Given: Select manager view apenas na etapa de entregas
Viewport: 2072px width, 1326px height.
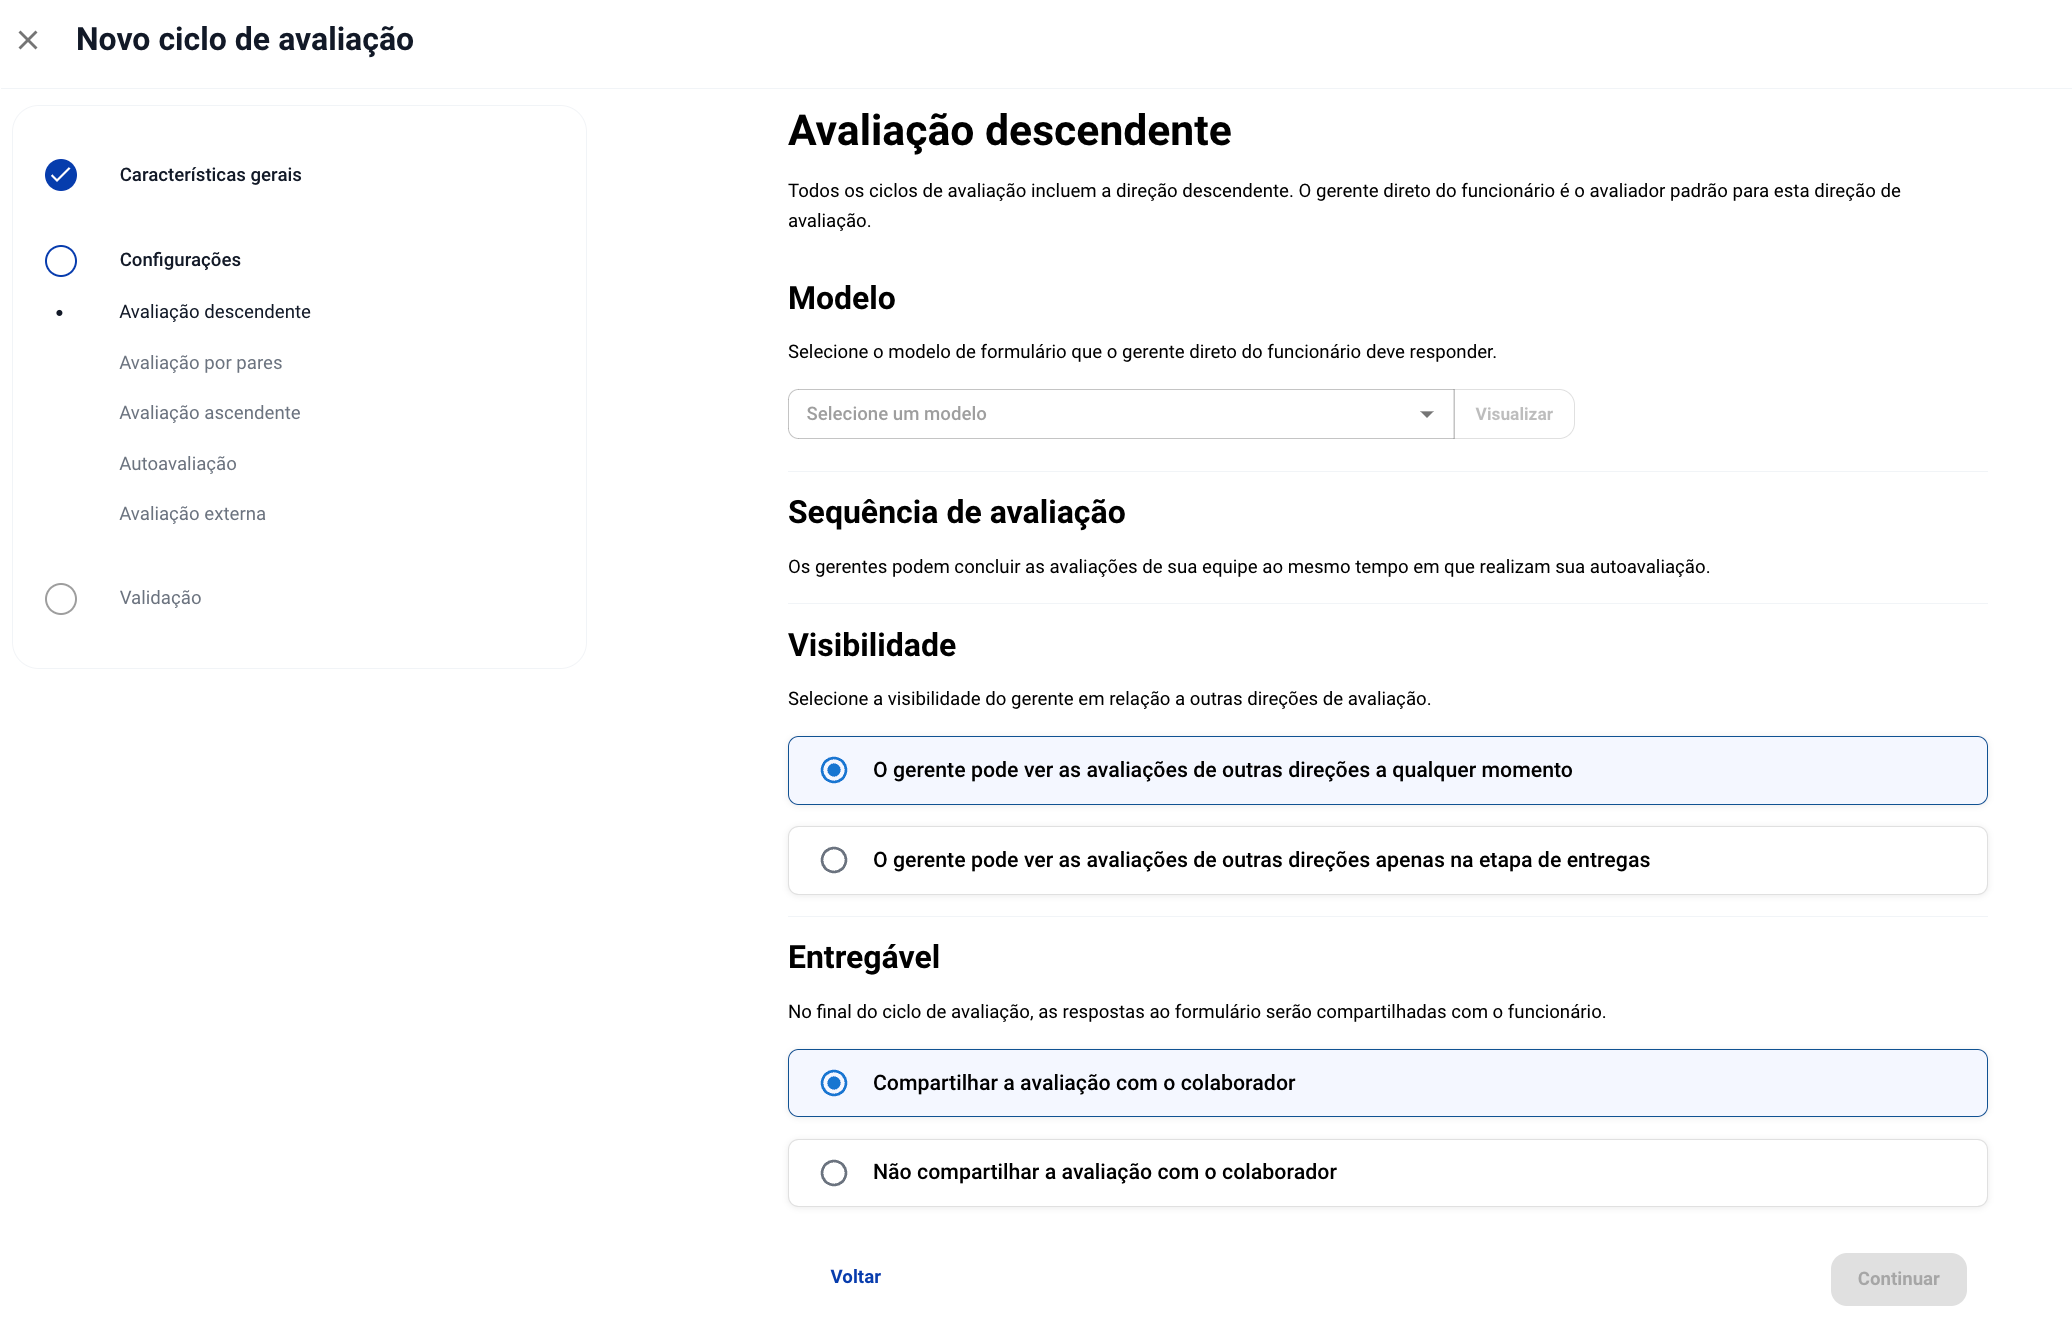Looking at the screenshot, I should 1387,860.
